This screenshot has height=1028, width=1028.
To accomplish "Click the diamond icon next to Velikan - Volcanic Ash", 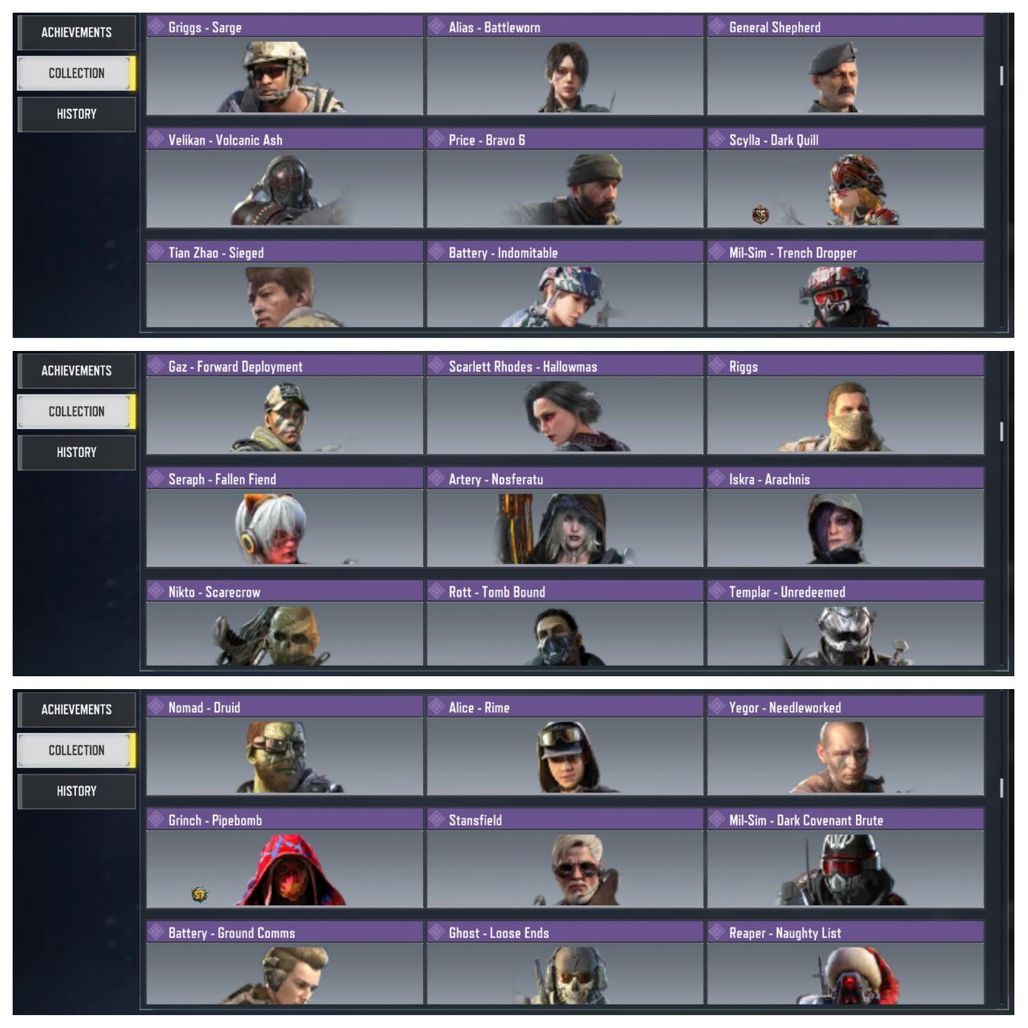I will point(156,139).
